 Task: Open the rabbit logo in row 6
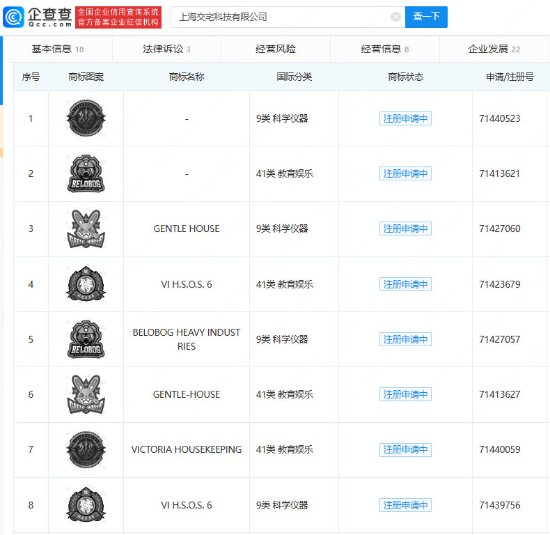tap(86, 394)
